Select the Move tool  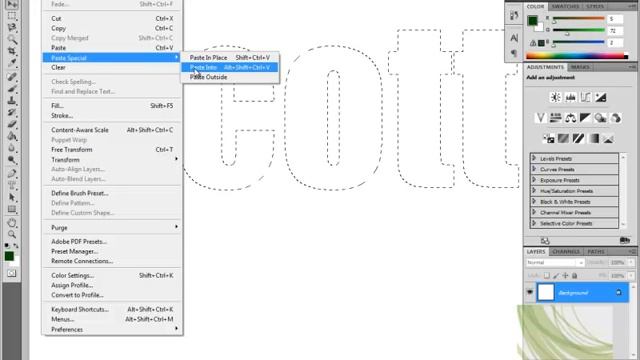12,4
